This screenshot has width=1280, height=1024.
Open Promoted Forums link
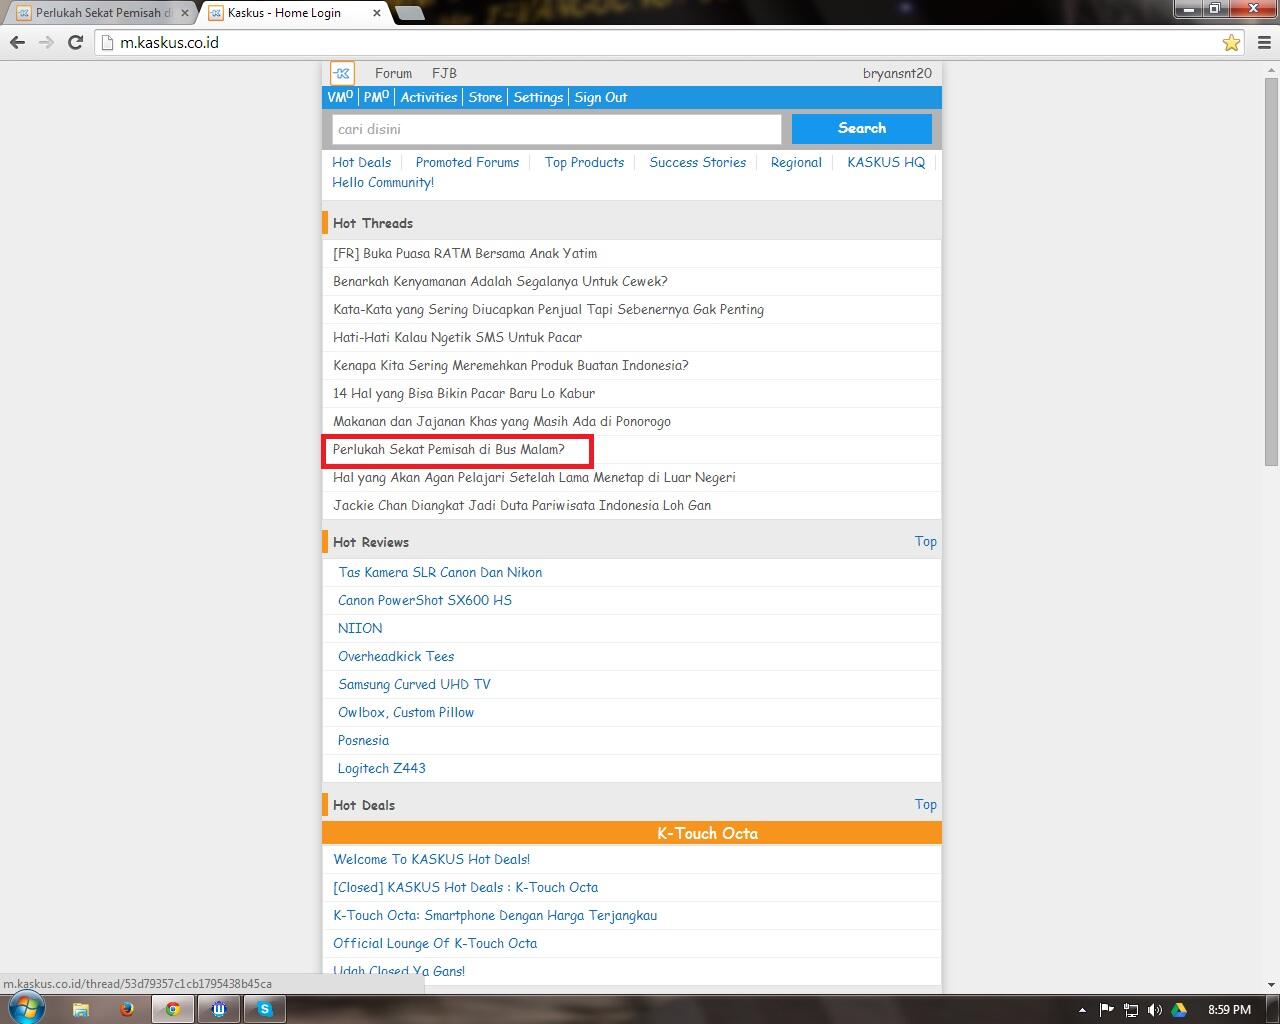click(x=467, y=162)
